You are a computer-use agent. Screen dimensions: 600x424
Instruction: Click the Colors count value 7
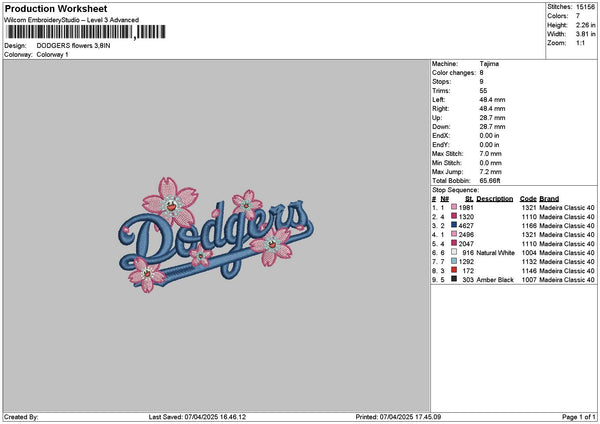578,16
